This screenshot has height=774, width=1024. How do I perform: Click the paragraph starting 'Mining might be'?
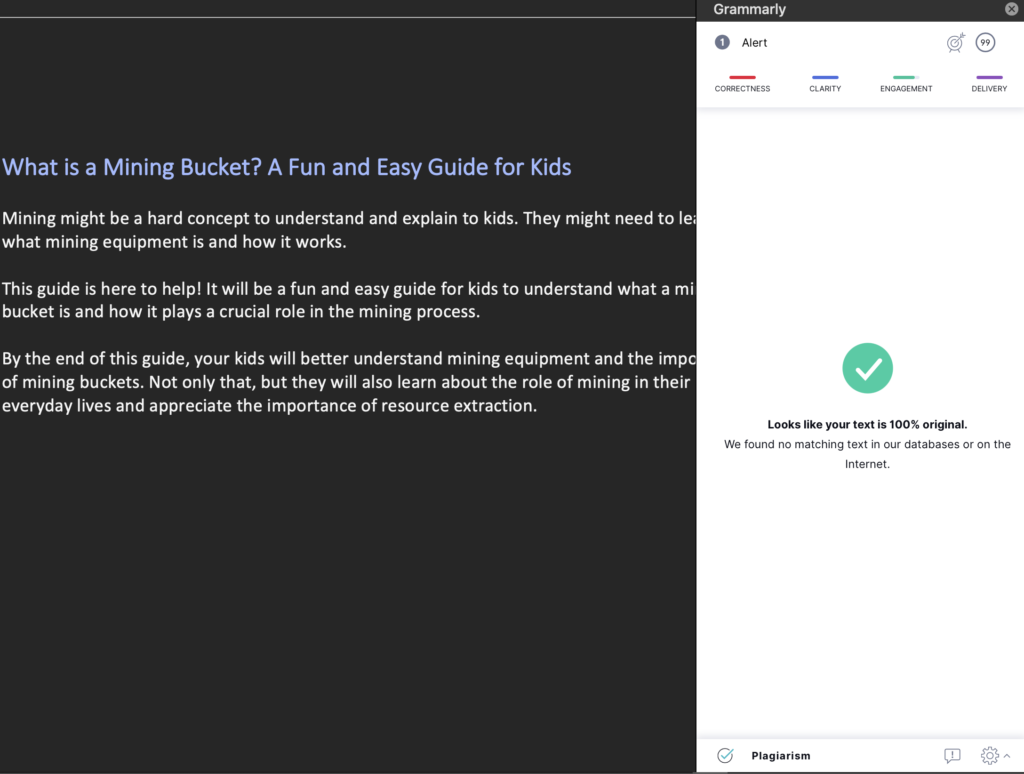click(x=349, y=230)
